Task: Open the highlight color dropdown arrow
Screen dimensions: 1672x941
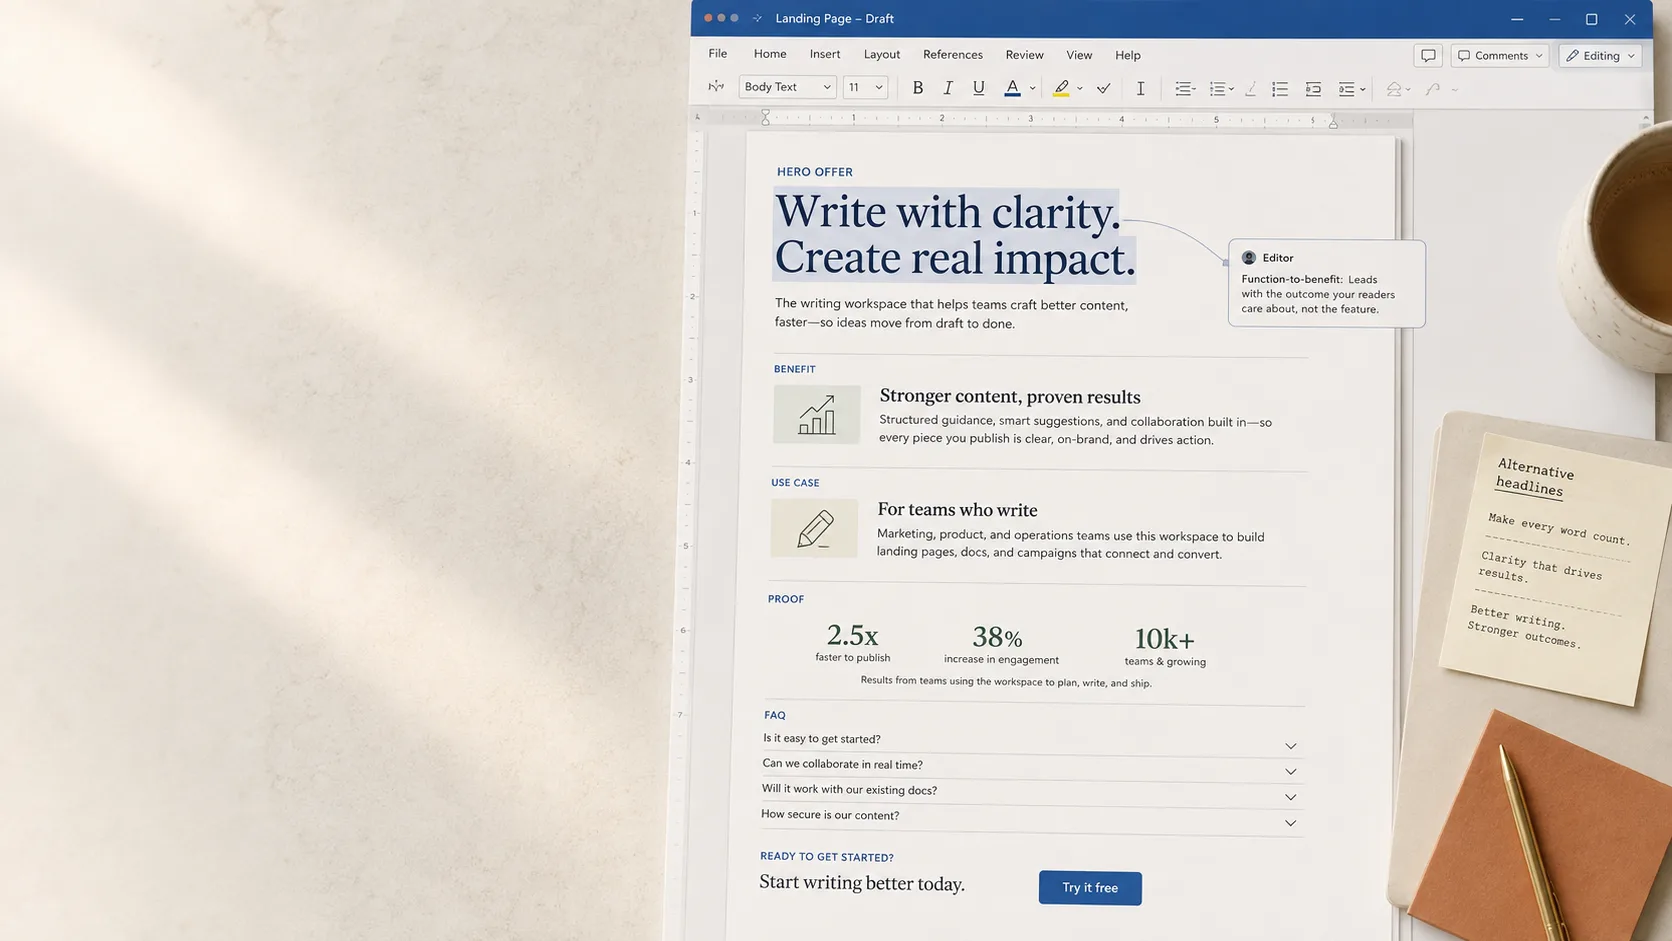Action: pyautogui.click(x=1080, y=89)
